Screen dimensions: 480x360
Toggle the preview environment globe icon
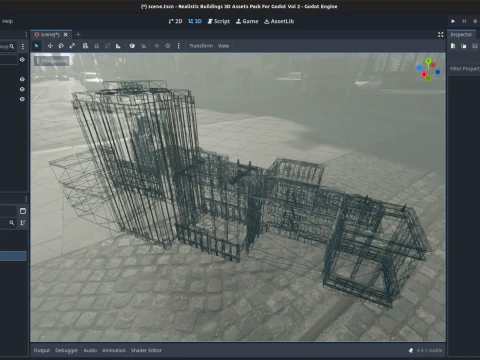click(x=168, y=46)
